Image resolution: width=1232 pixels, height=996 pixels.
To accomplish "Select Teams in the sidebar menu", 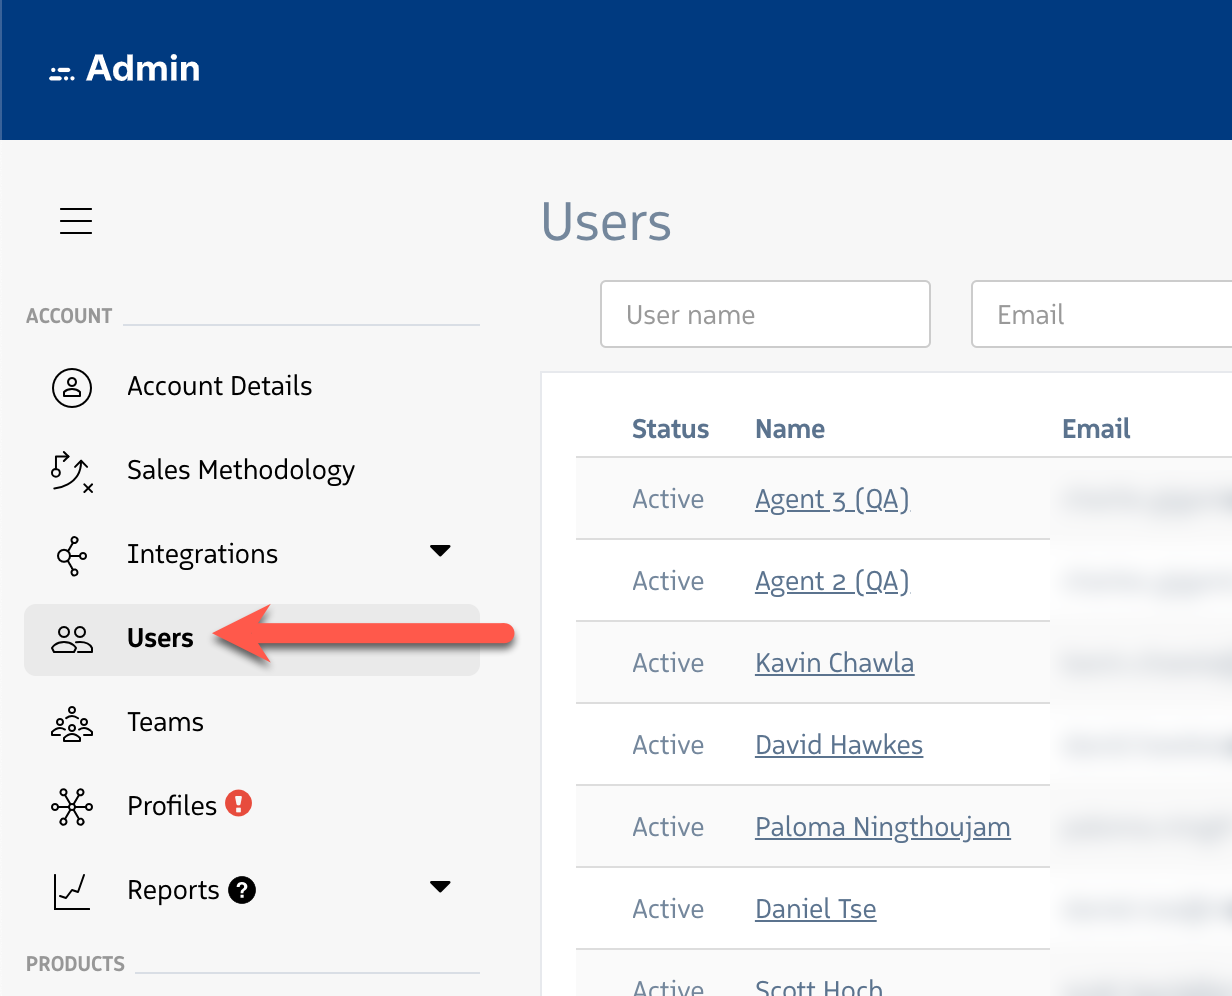I will tap(165, 722).
